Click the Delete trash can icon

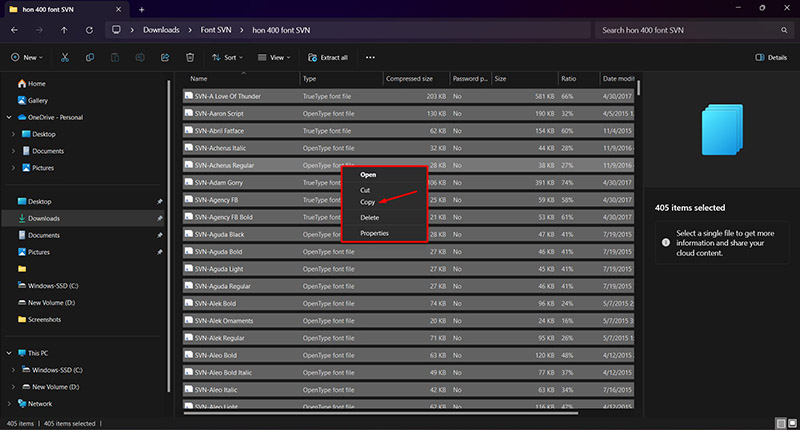point(190,58)
